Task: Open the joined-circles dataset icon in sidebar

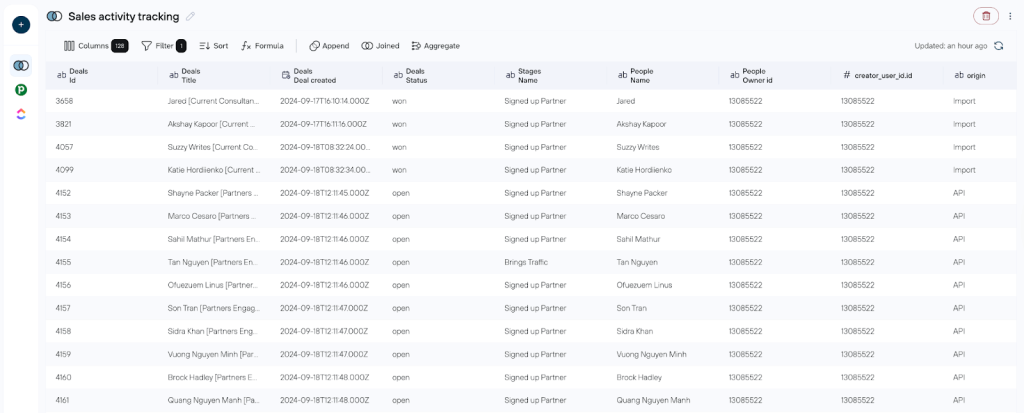Action: tap(21, 65)
